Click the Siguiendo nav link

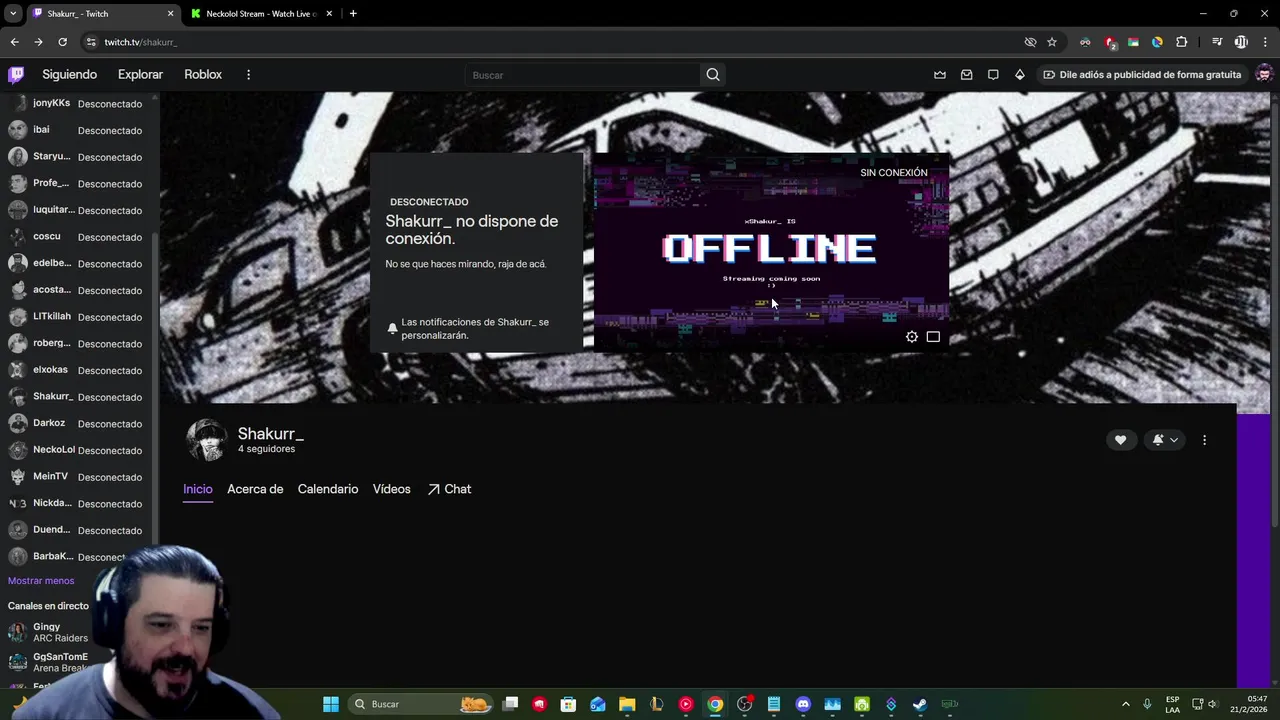click(x=69, y=75)
